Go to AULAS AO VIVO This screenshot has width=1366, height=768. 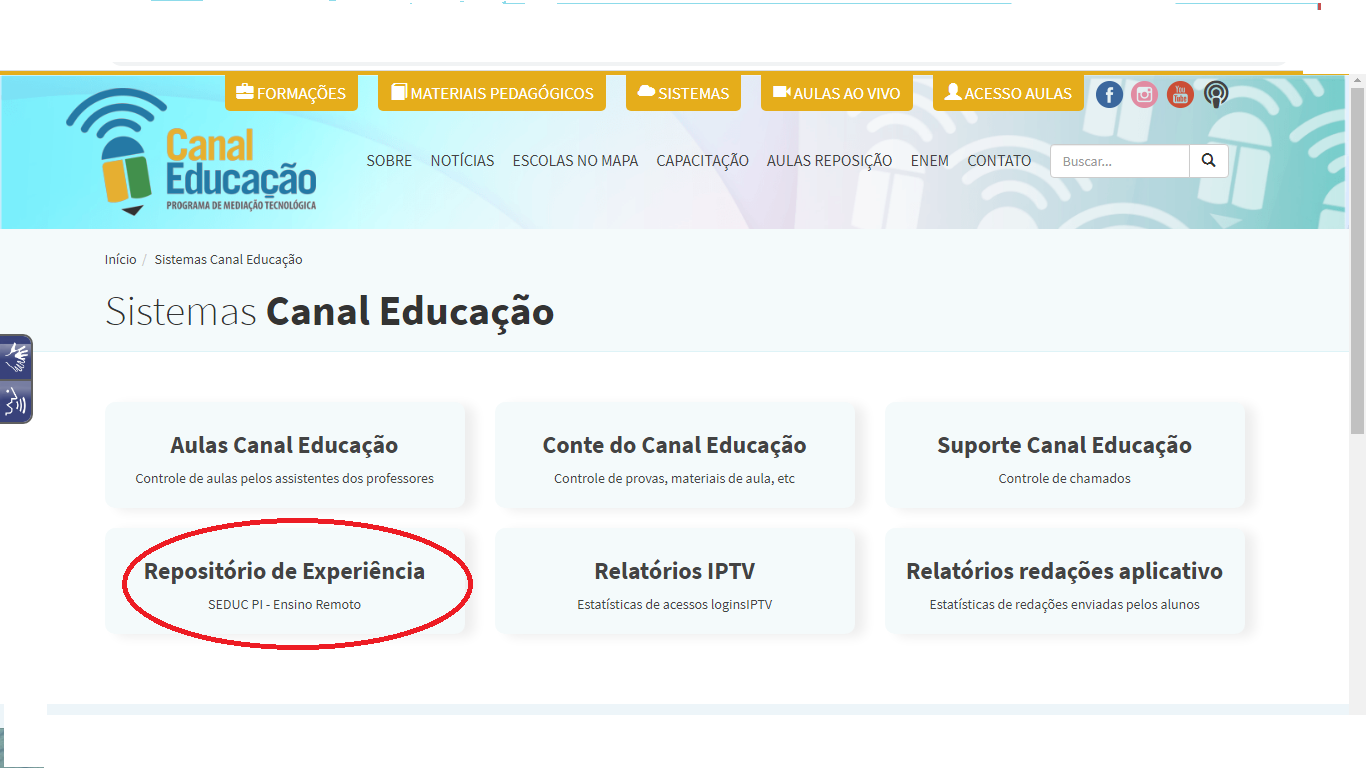(836, 93)
